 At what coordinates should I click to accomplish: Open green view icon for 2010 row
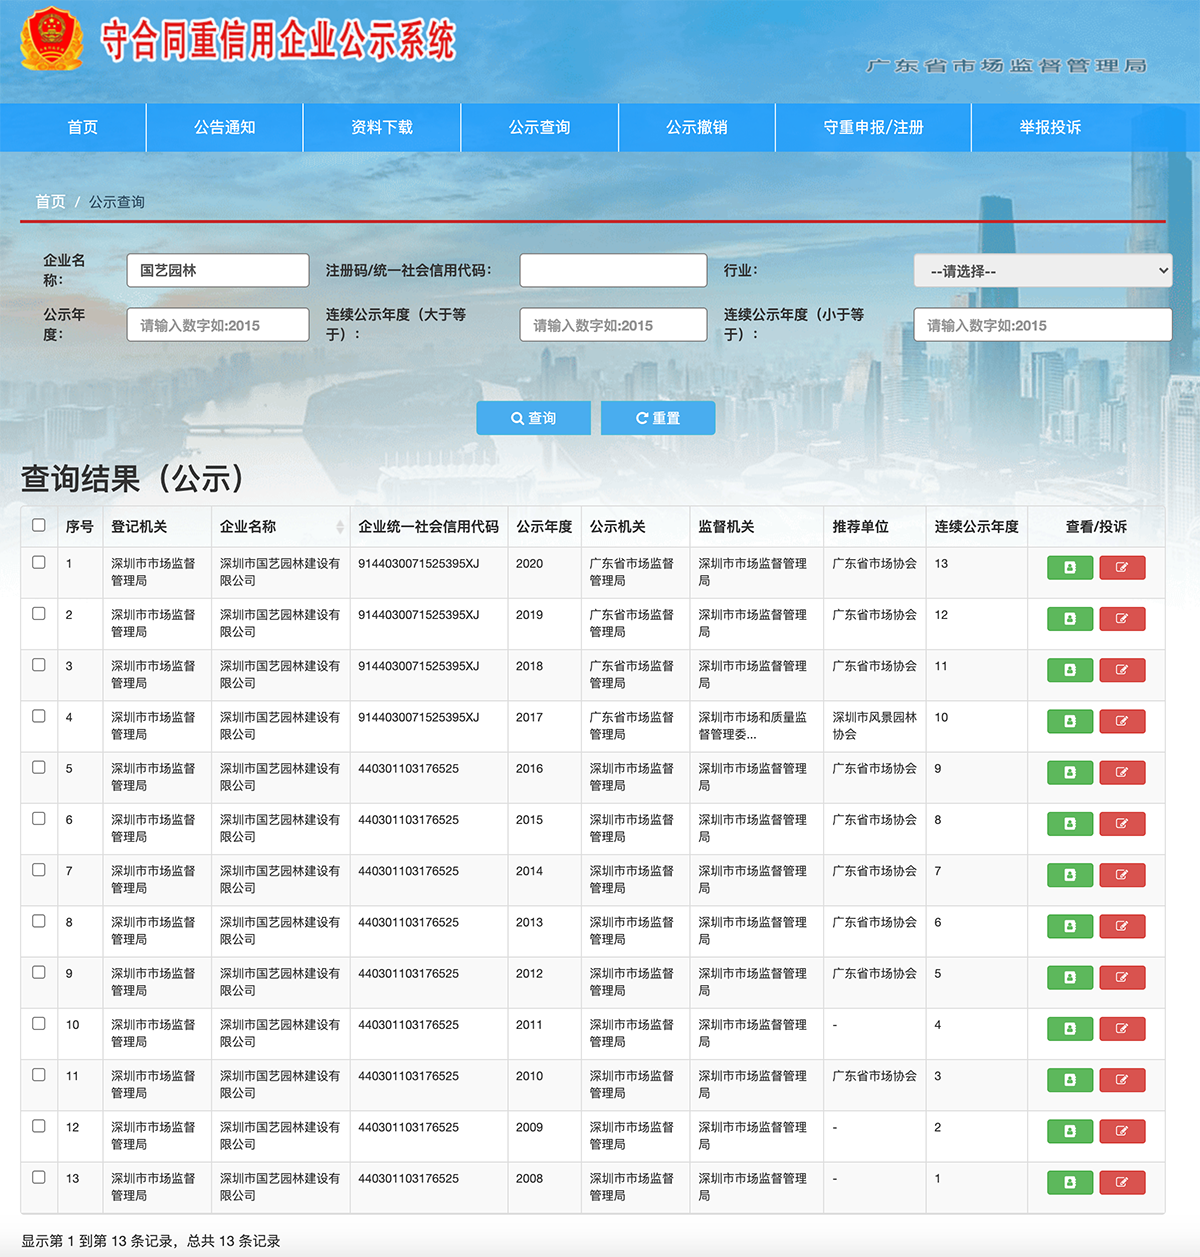(1070, 1080)
